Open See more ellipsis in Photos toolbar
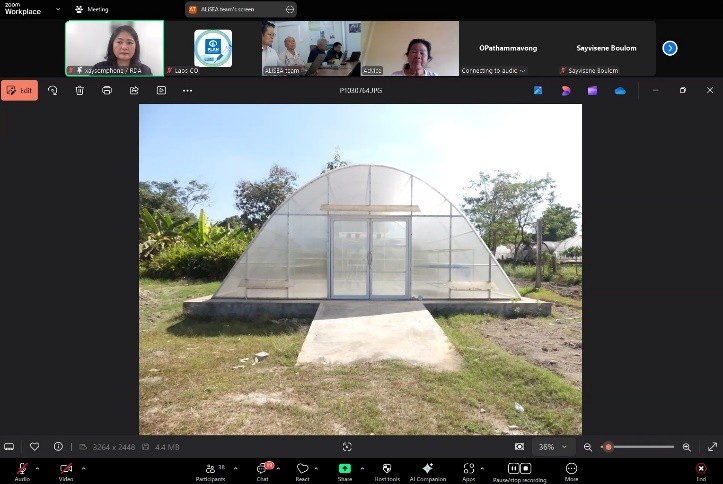 [188, 90]
